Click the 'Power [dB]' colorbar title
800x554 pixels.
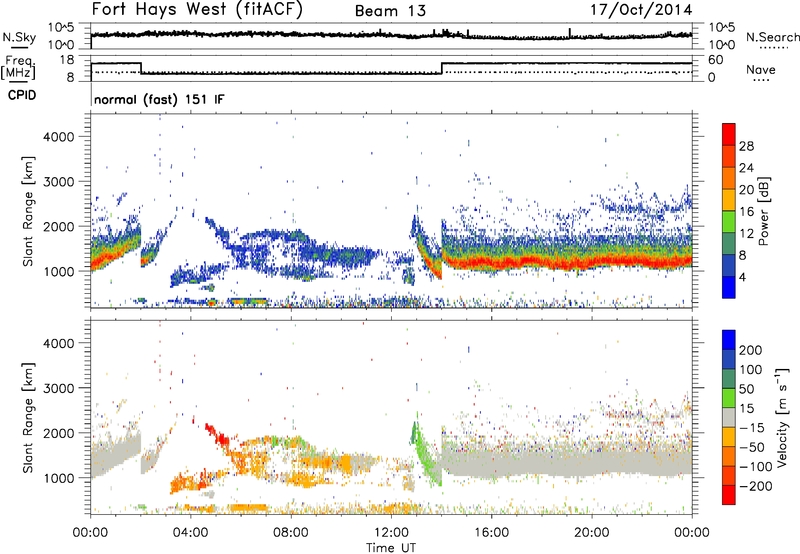764,211
